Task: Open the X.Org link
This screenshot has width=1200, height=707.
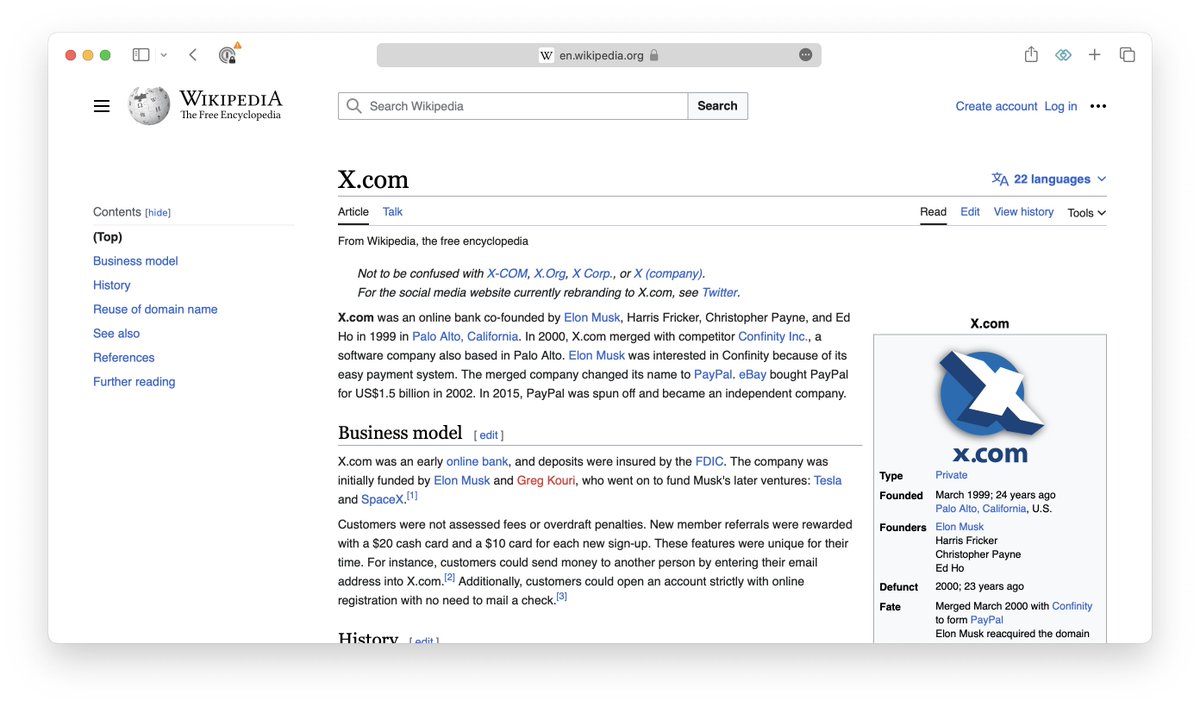Action: coord(550,273)
